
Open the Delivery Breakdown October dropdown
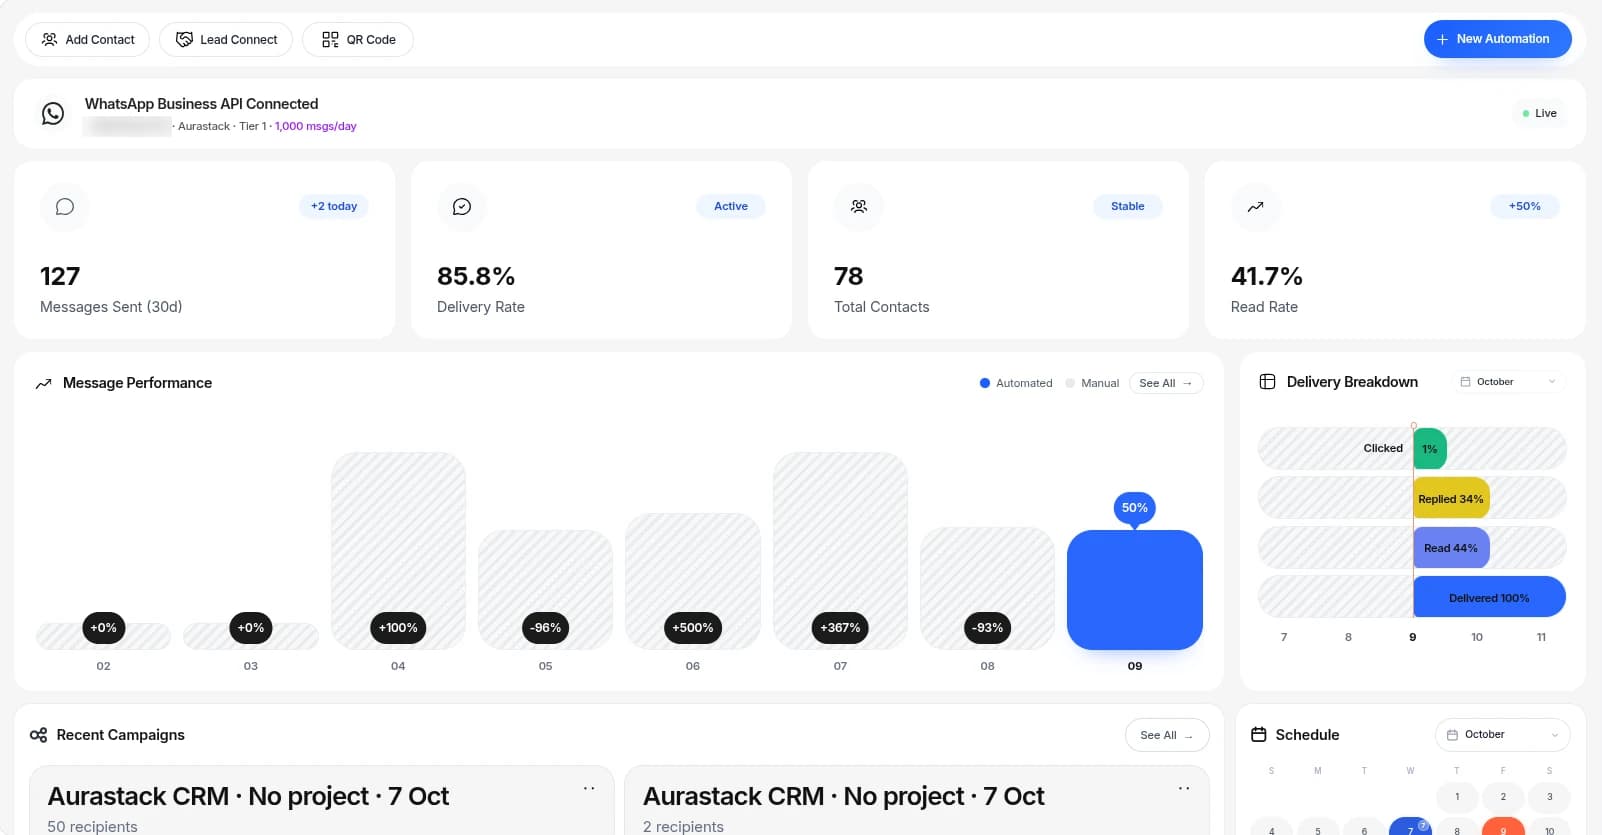point(1508,382)
